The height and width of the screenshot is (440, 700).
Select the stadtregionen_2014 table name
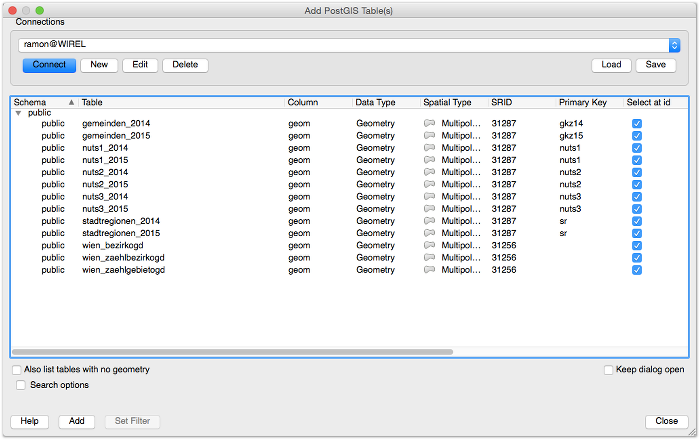pyautogui.click(x=121, y=221)
